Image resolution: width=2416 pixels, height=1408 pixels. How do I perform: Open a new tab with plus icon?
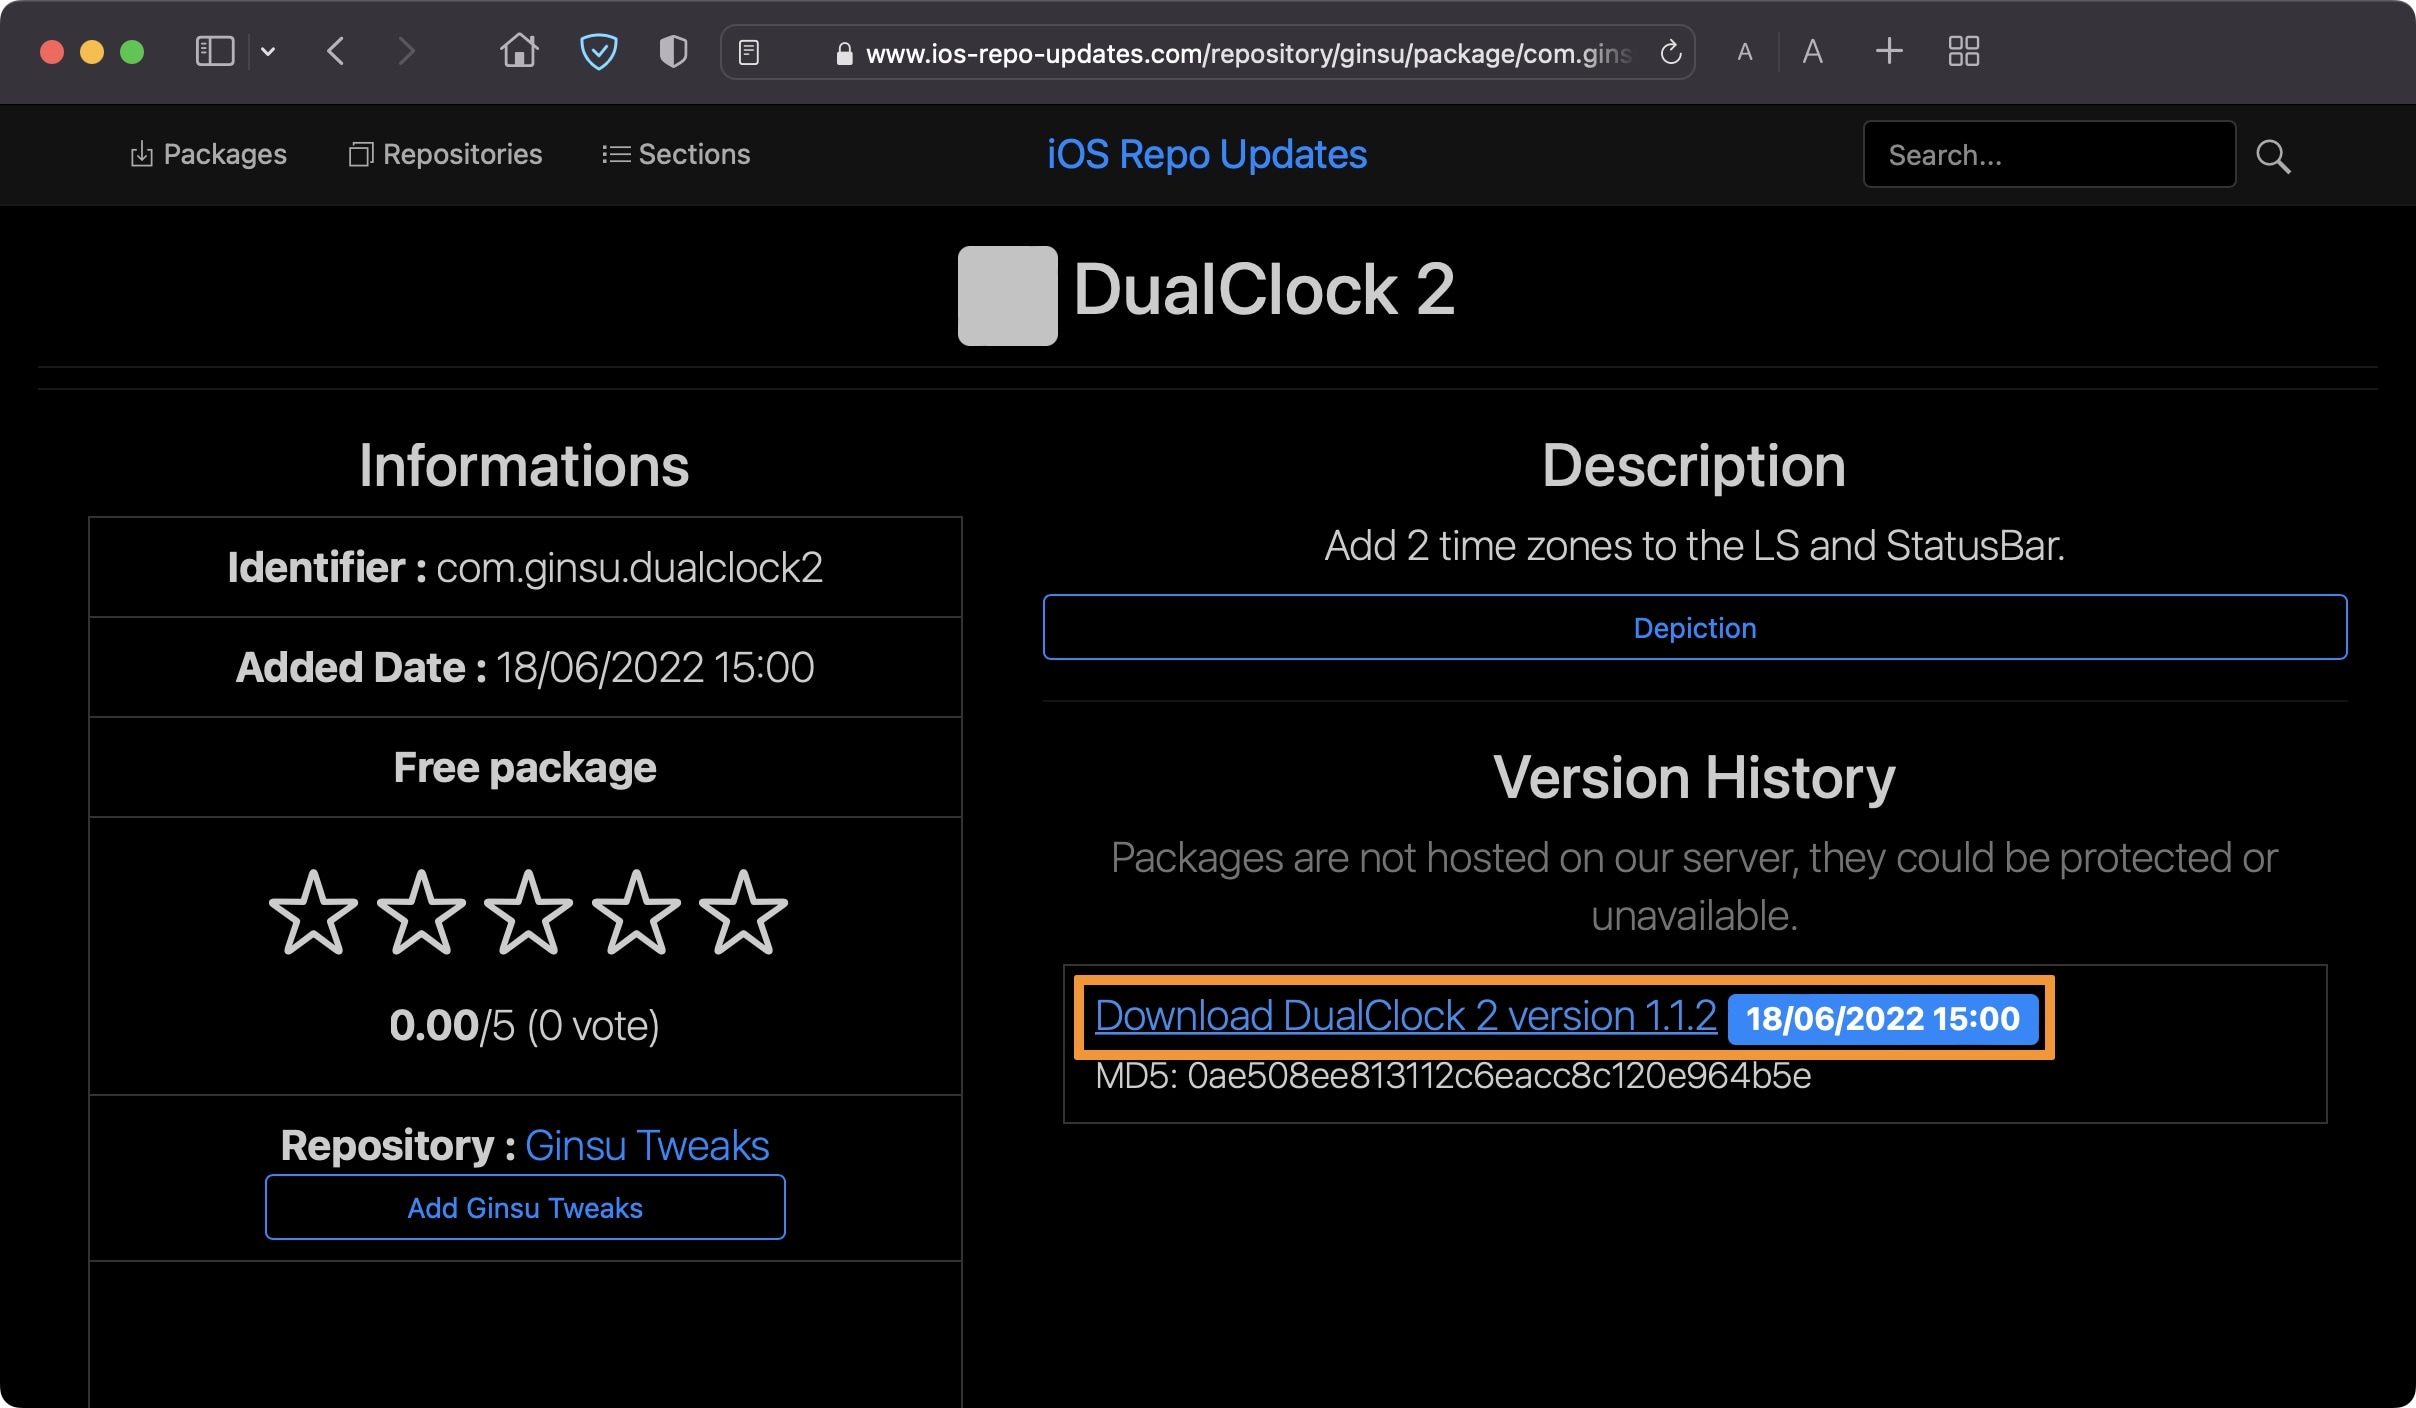point(1888,50)
